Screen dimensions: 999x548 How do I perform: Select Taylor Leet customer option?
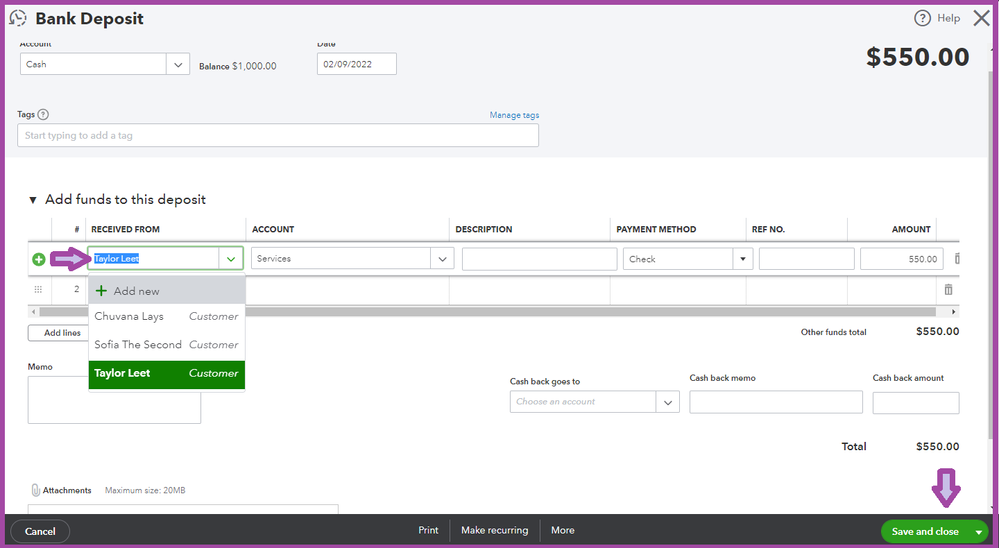167,373
